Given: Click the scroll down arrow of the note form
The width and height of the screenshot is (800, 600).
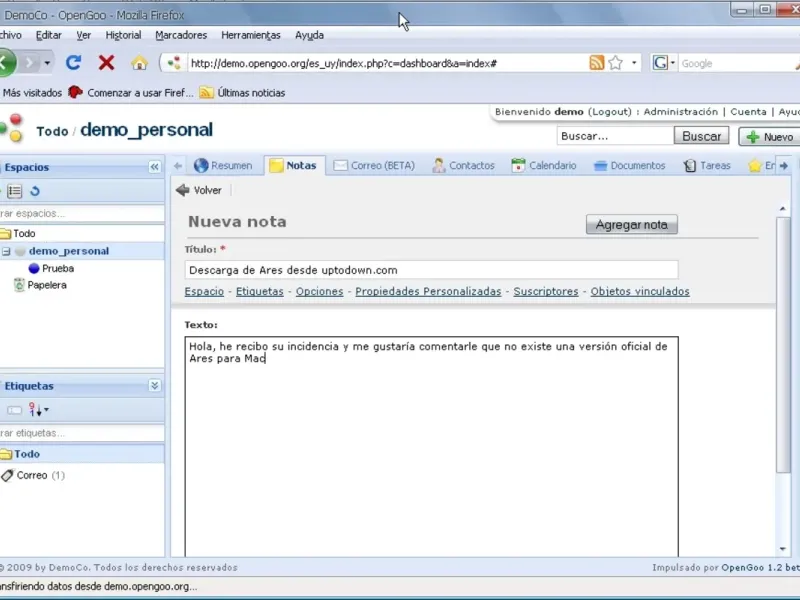Looking at the screenshot, I should (x=783, y=549).
